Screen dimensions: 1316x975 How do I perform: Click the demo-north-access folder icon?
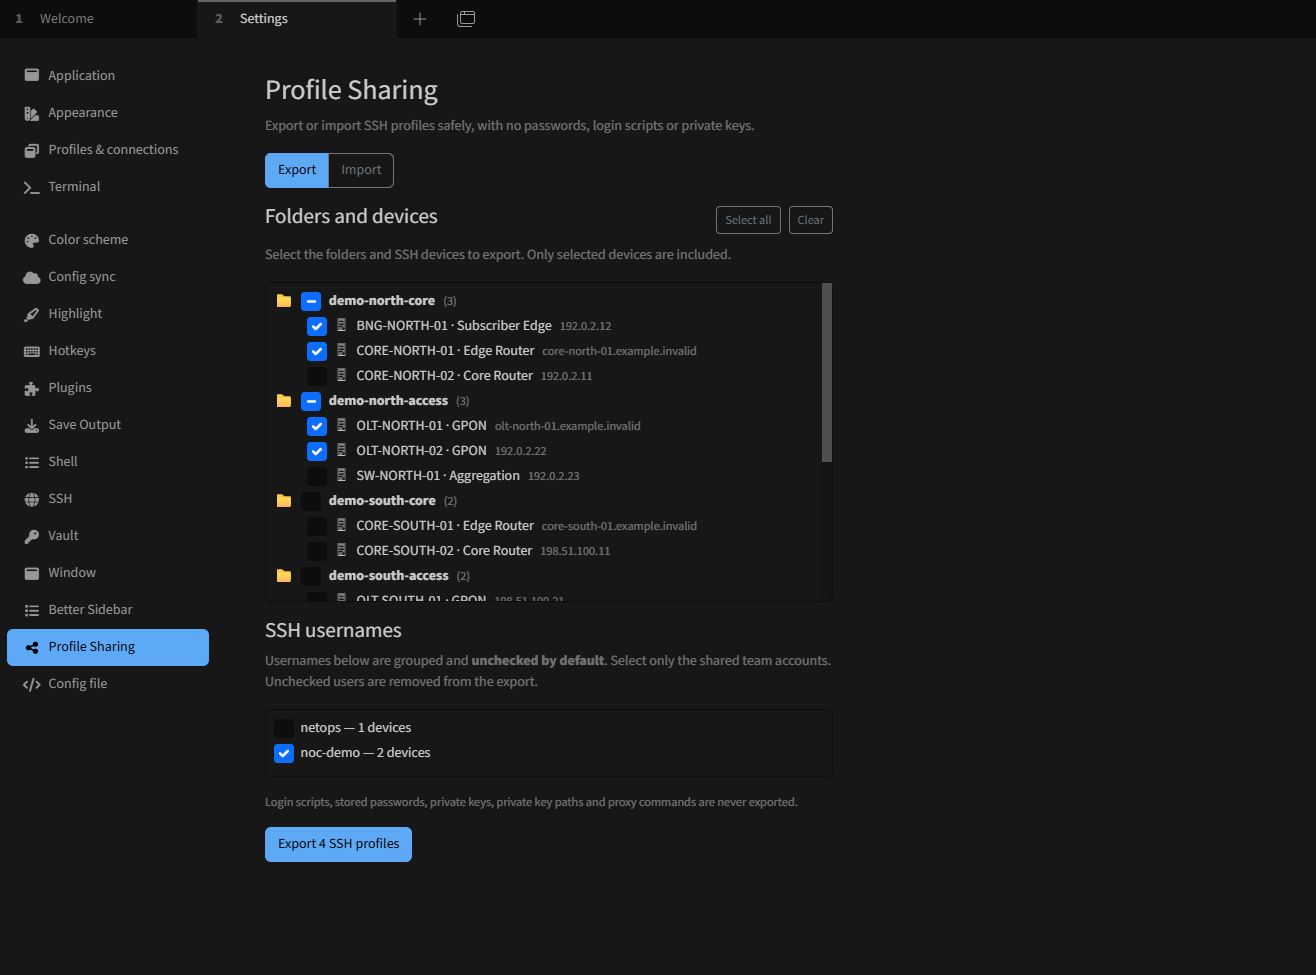click(x=284, y=400)
